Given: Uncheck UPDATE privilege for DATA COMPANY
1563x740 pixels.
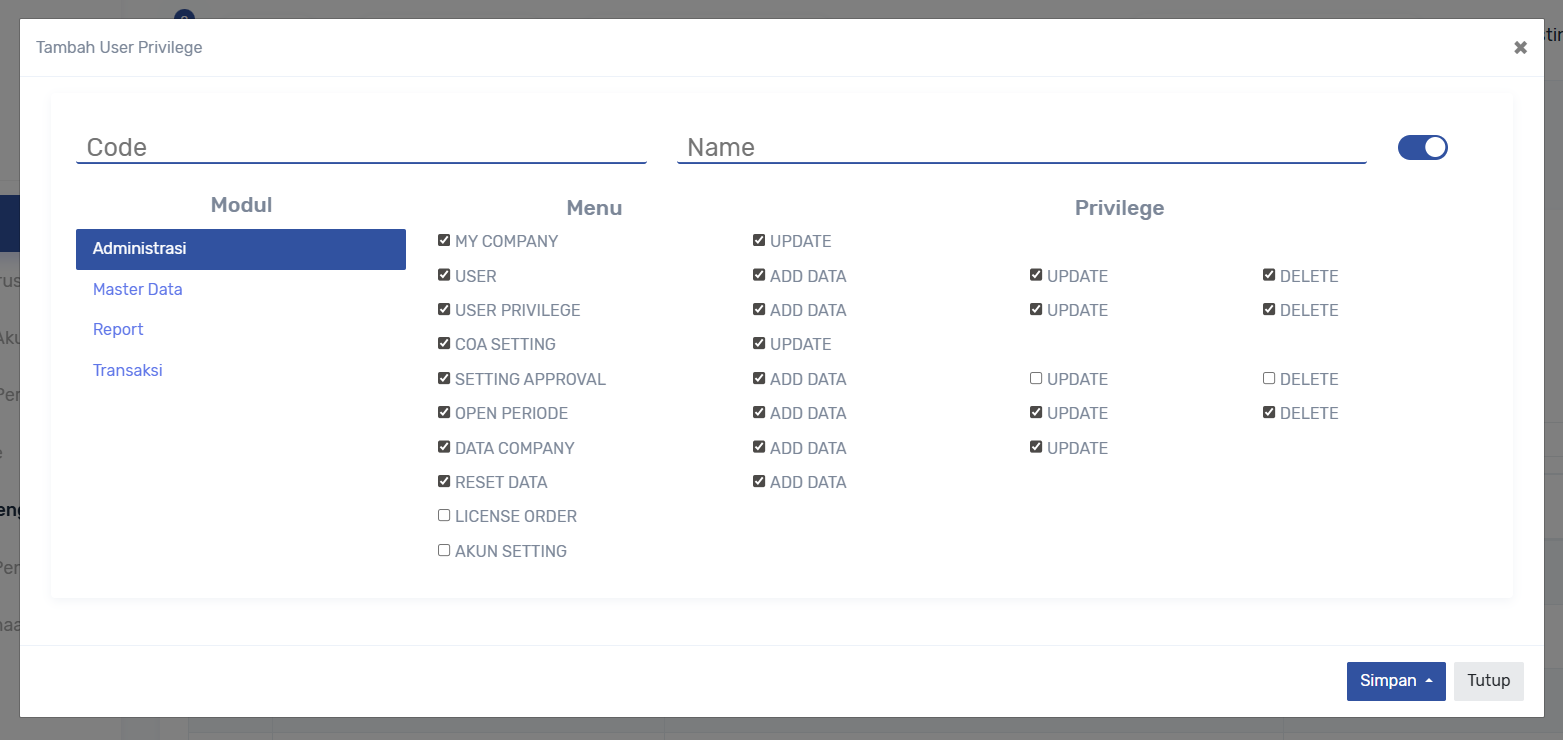Looking at the screenshot, I should (1036, 448).
